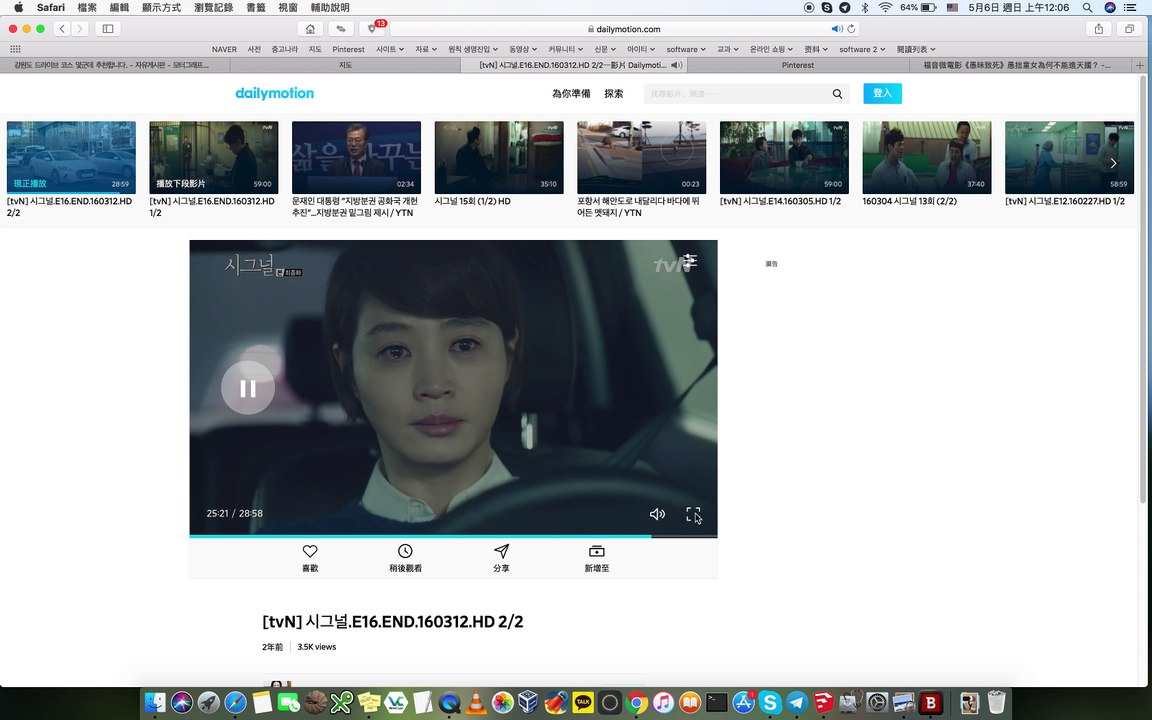The width and height of the screenshot is (1152, 720).
Task: Expand the 자료 bookmarks folder
Action: pos(426,49)
